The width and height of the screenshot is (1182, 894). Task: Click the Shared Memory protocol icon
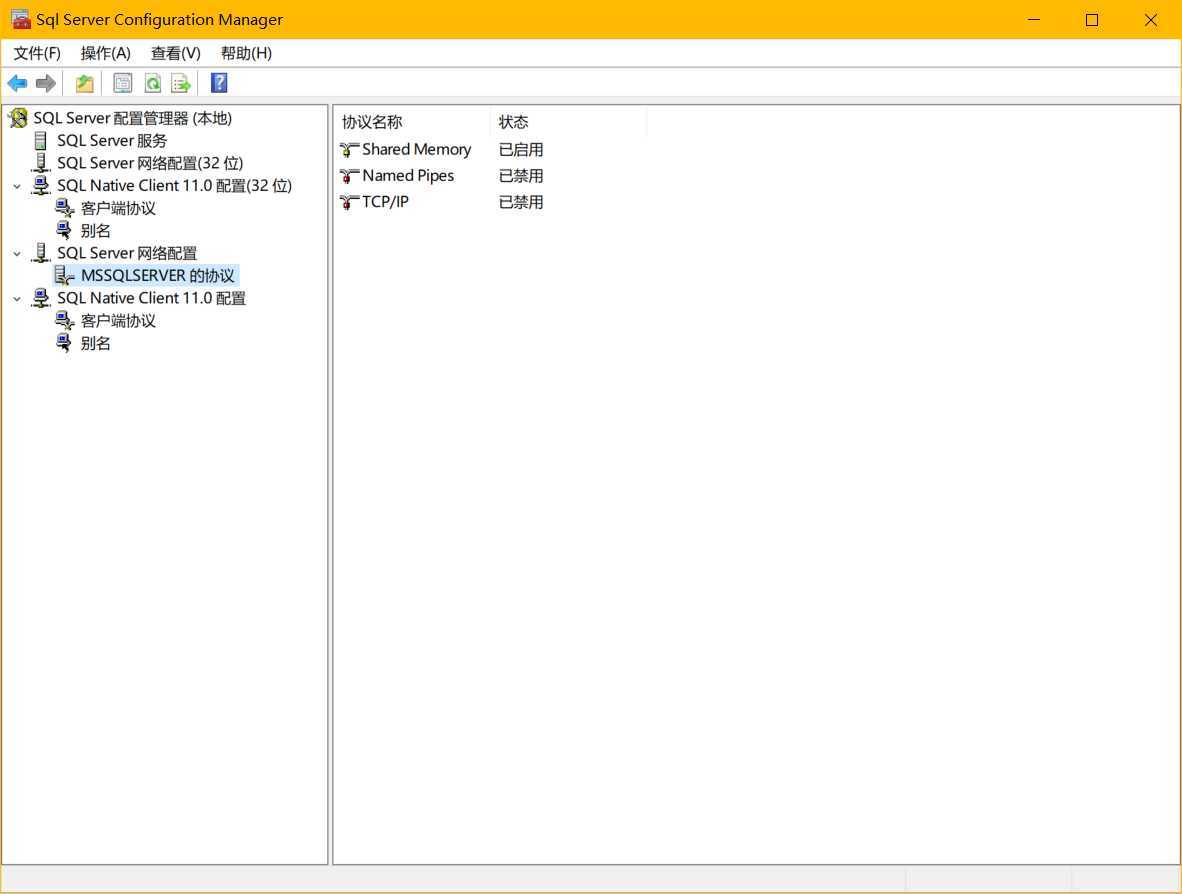(x=349, y=150)
